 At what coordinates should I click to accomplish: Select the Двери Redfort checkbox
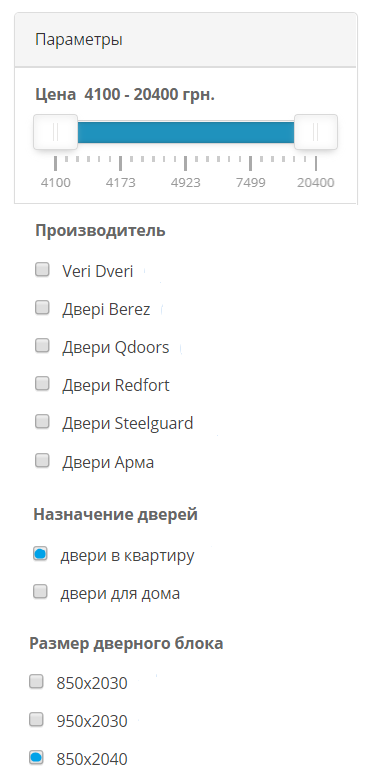tap(42, 384)
